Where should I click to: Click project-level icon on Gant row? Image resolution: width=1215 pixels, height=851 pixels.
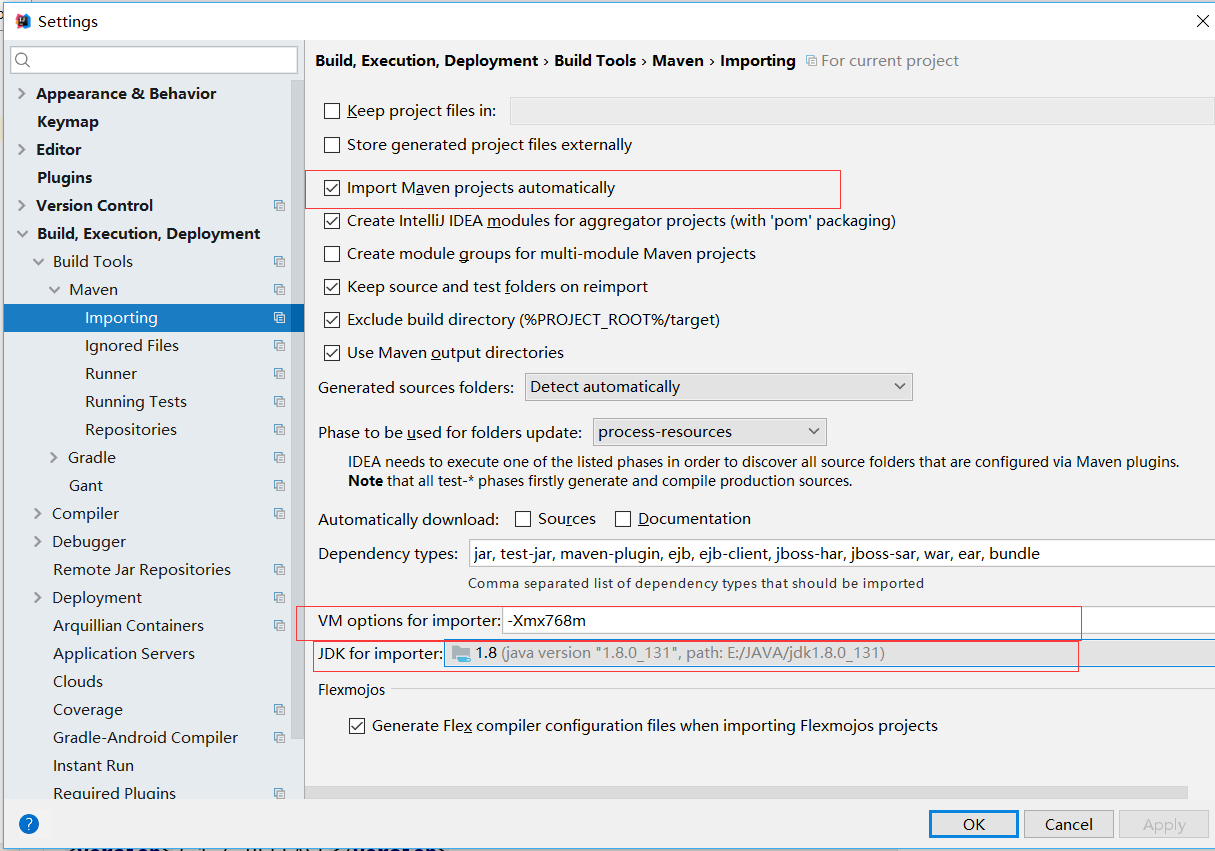click(279, 485)
